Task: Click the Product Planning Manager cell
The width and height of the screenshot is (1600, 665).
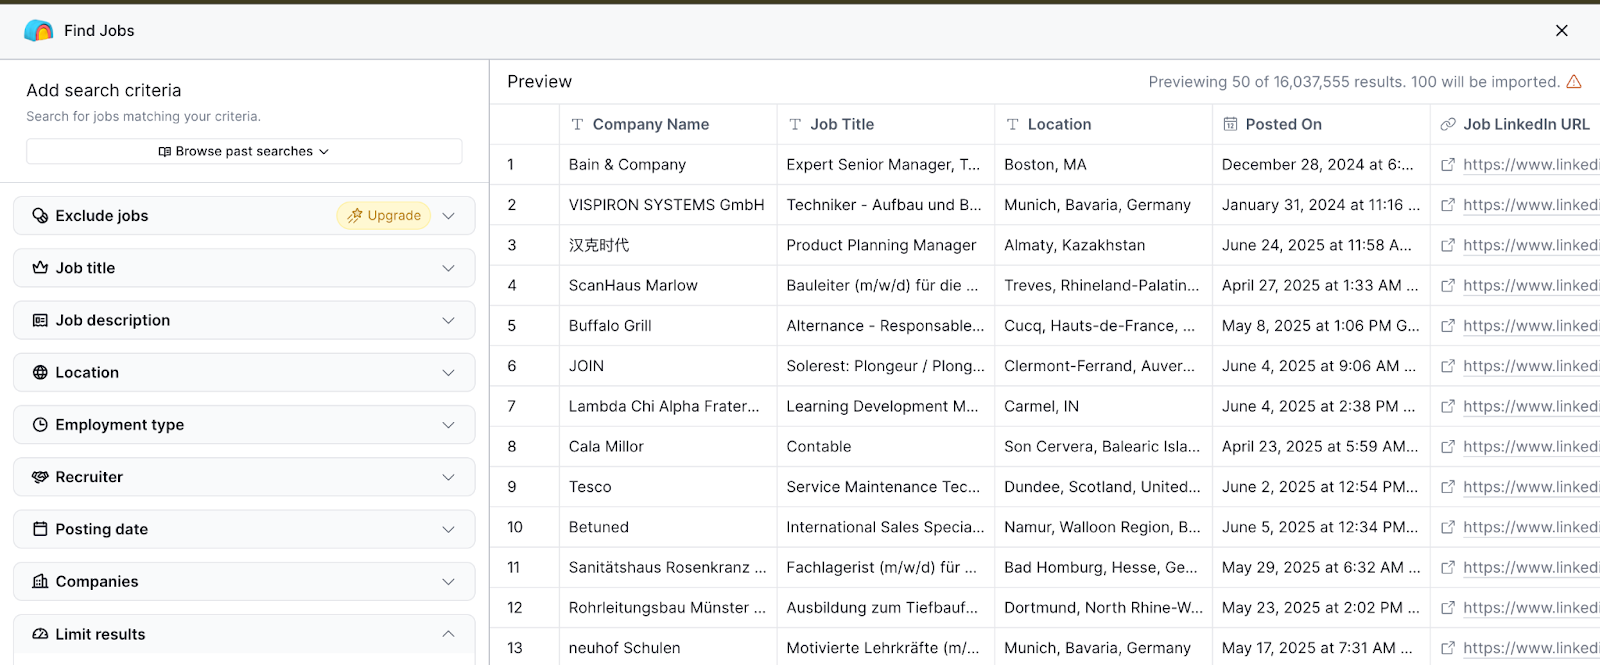Action: click(886, 245)
